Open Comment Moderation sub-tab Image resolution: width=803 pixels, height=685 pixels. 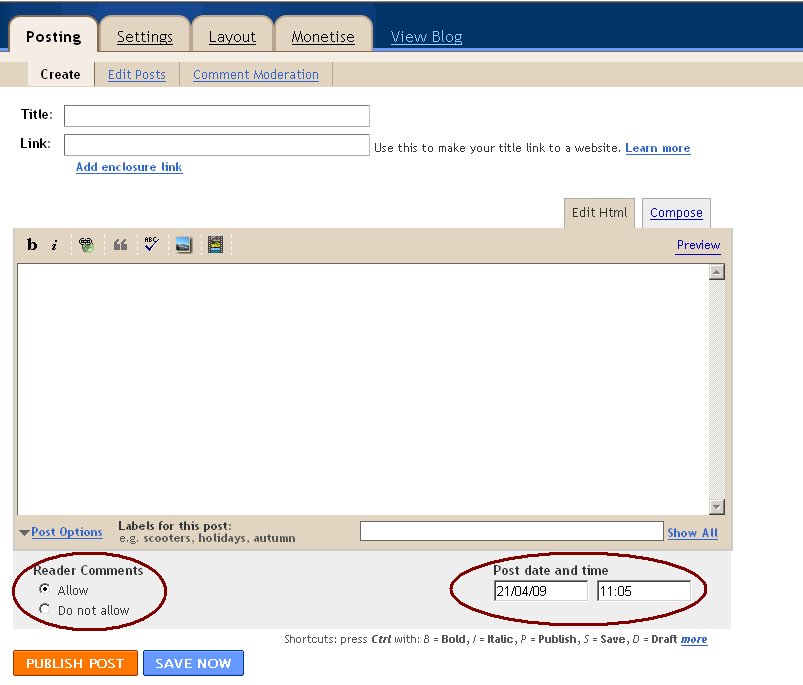[256, 74]
